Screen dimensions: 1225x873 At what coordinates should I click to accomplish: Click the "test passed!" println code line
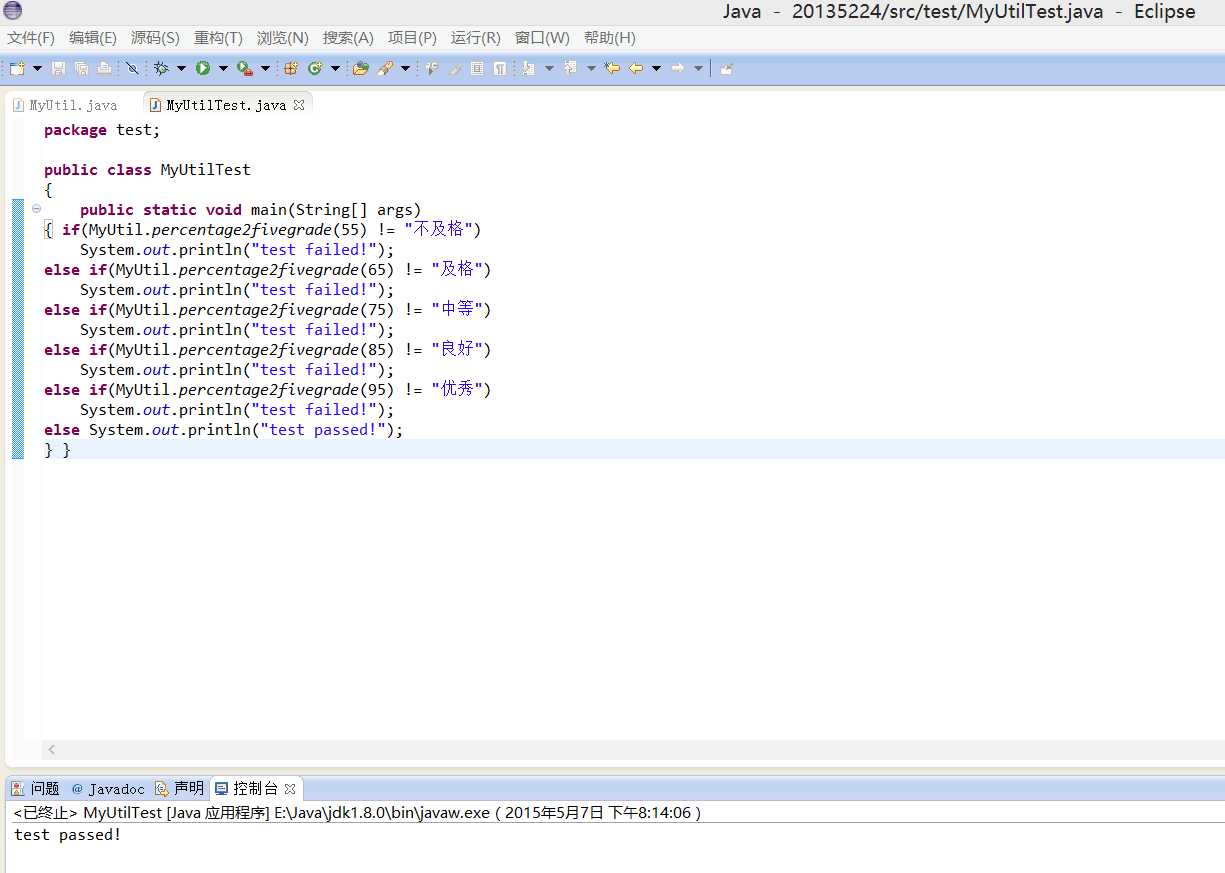pyautogui.click(x=224, y=430)
